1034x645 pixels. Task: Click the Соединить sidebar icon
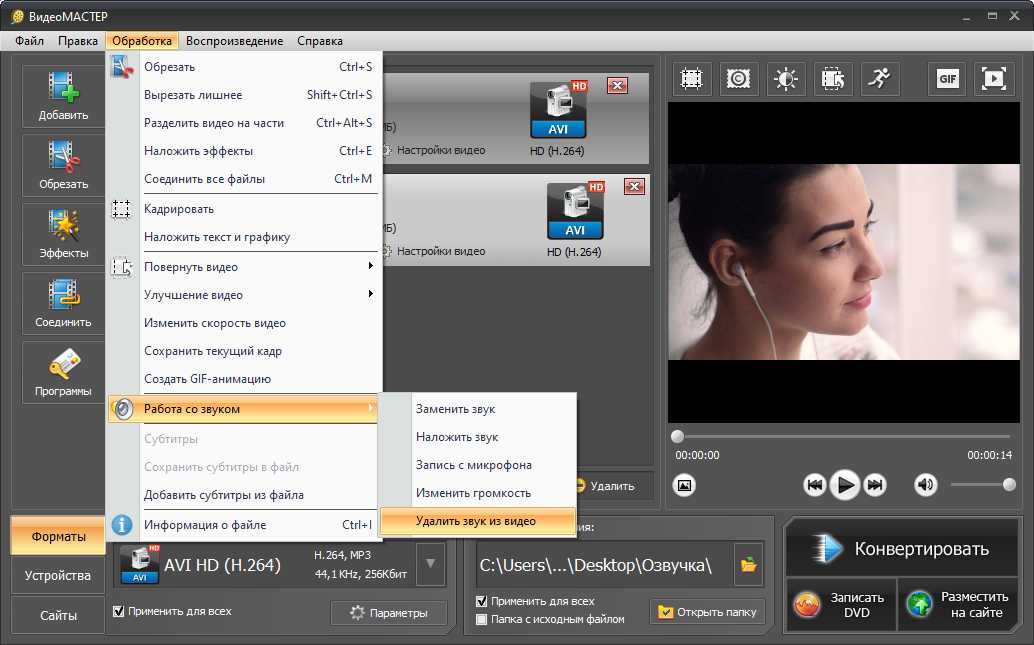63,303
